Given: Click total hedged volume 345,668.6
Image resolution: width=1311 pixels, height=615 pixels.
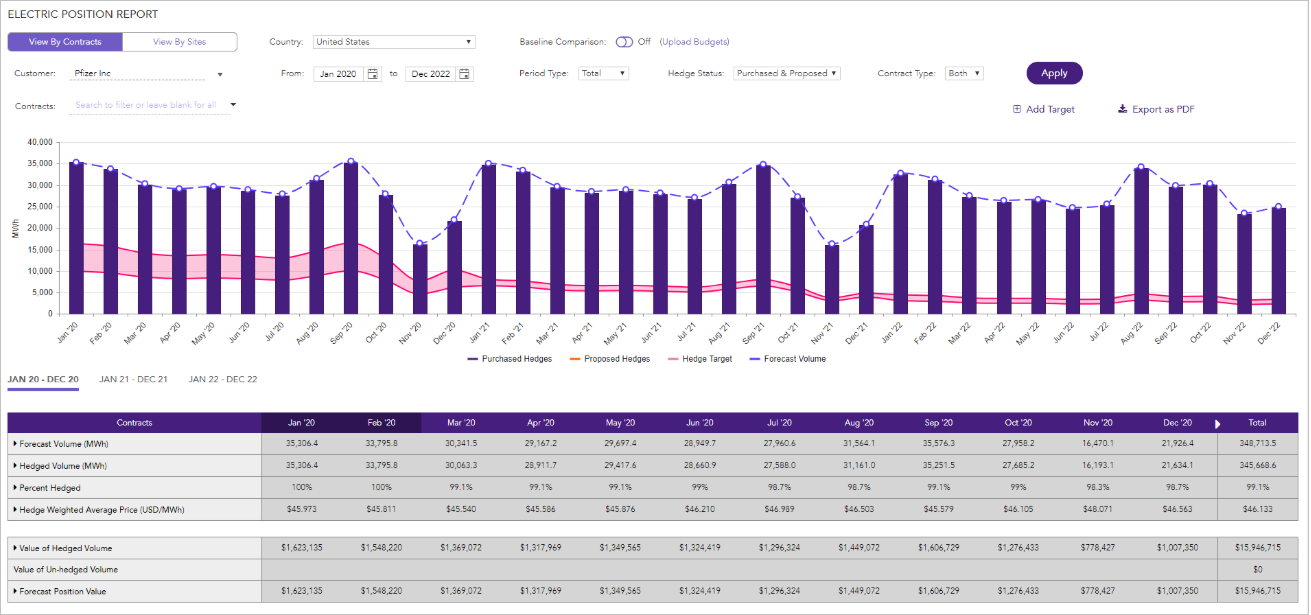Looking at the screenshot, I should coord(1257,465).
